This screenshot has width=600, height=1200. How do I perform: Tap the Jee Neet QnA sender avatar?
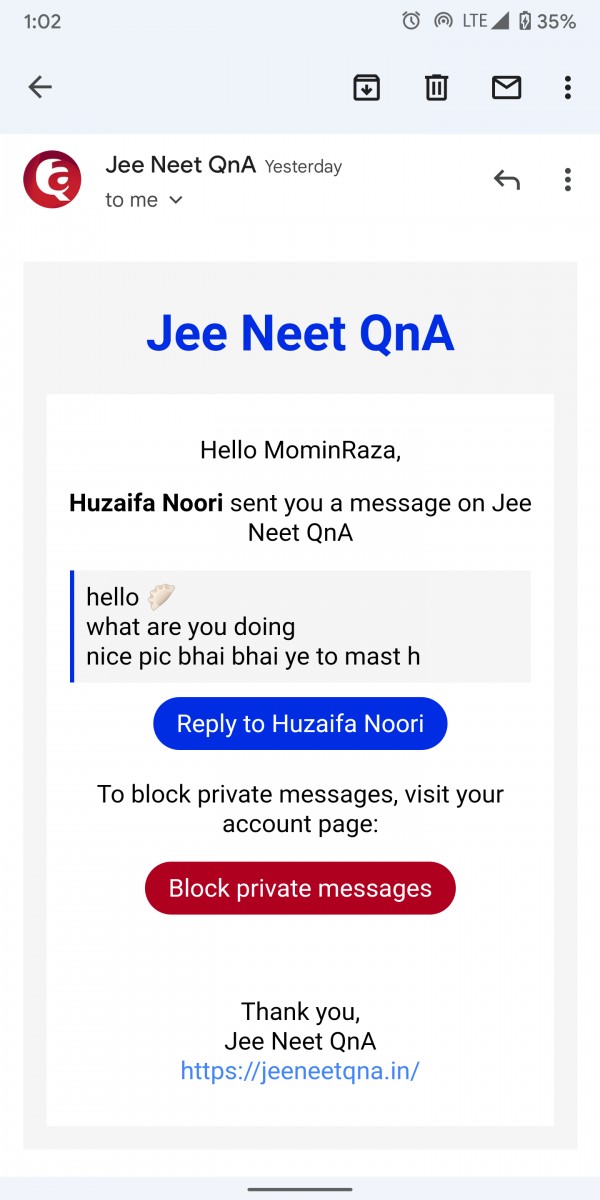point(52,179)
